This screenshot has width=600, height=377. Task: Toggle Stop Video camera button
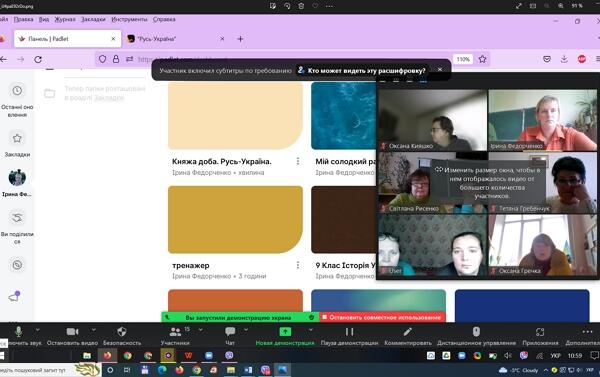pos(72,331)
